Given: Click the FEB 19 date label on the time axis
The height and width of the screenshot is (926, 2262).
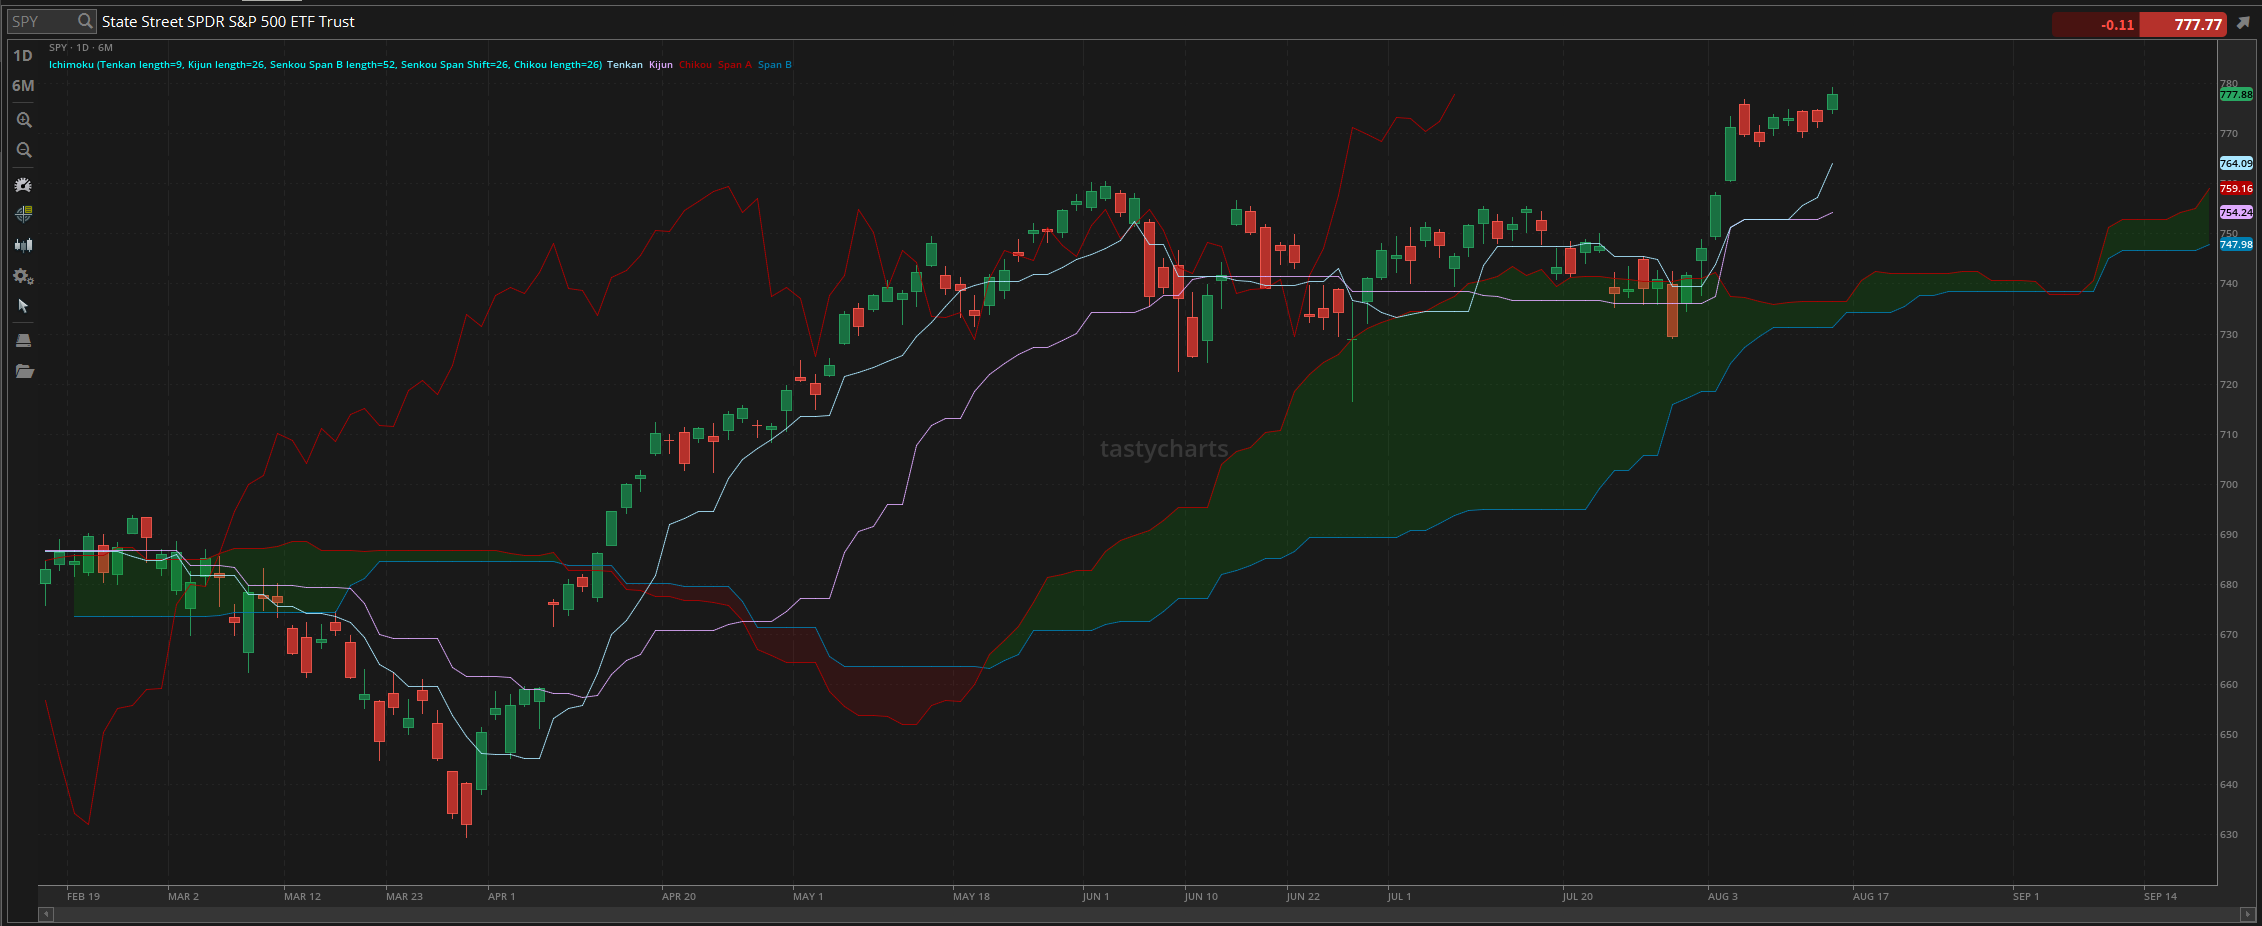Looking at the screenshot, I should point(83,896).
